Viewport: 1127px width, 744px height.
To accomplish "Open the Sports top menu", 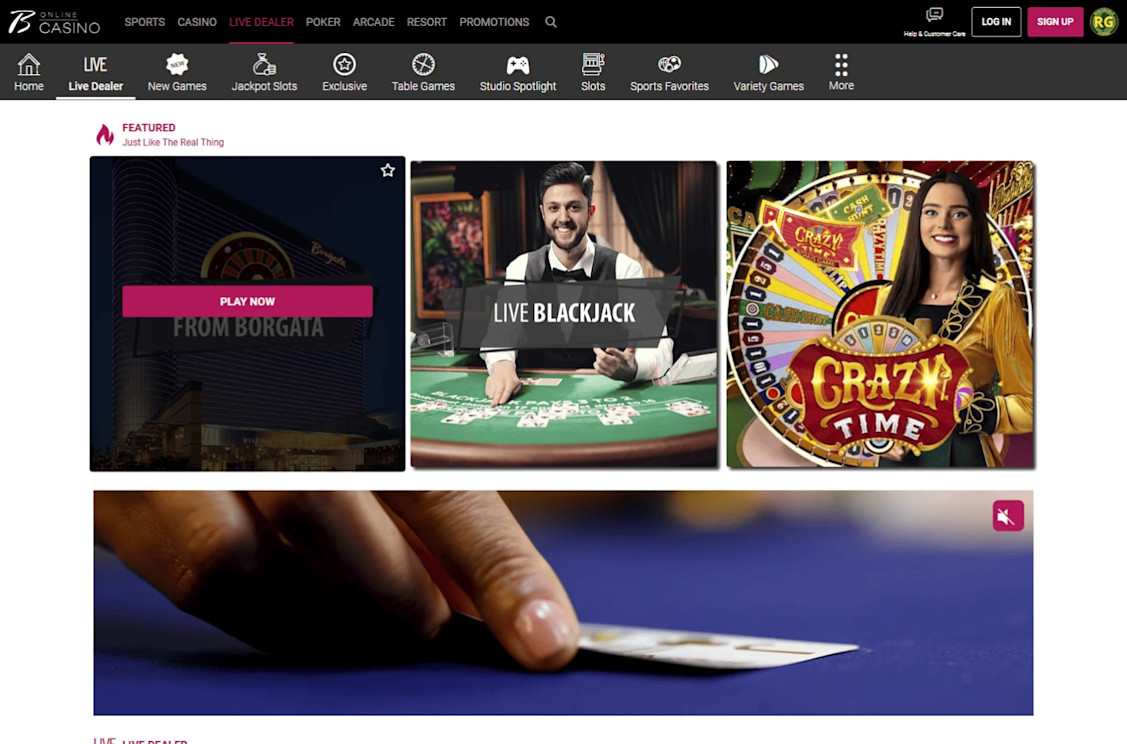I will (144, 22).
